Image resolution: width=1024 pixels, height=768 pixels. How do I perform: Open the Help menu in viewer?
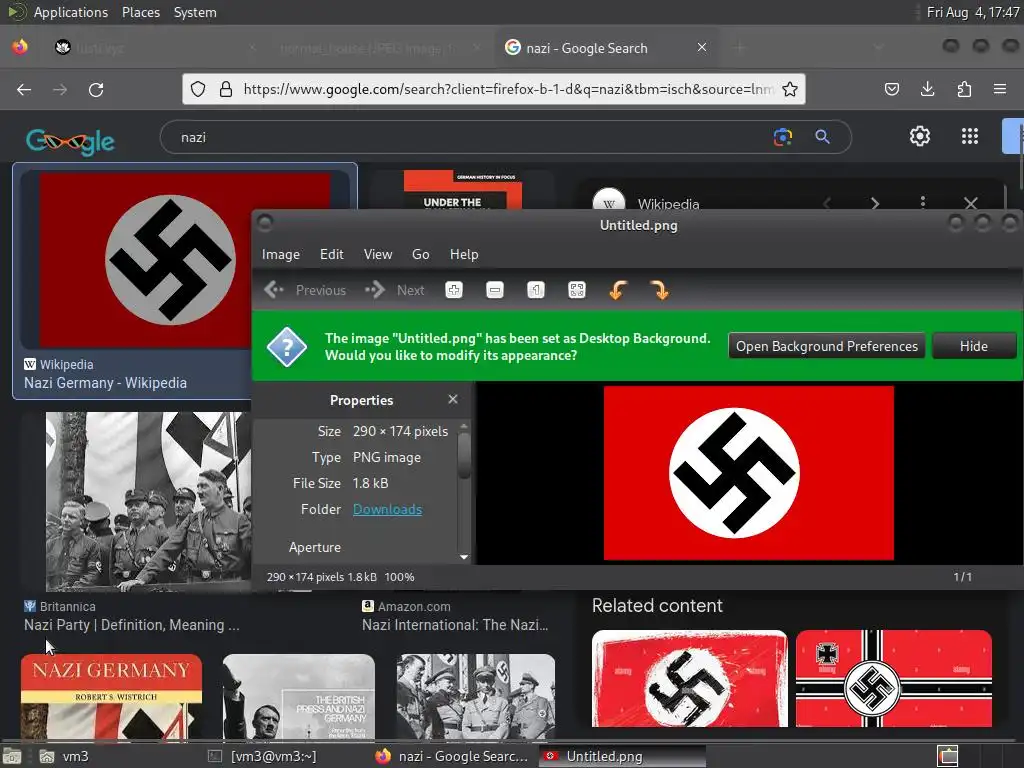[464, 254]
